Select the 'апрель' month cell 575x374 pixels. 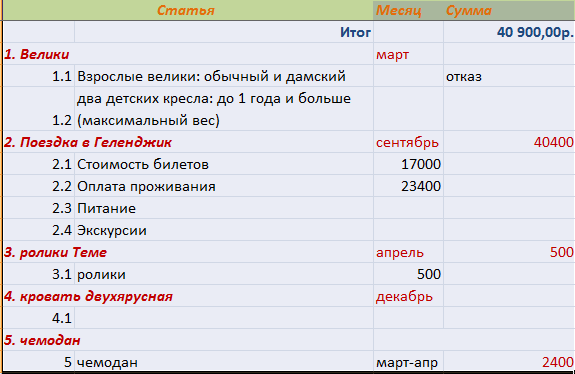tap(408, 252)
